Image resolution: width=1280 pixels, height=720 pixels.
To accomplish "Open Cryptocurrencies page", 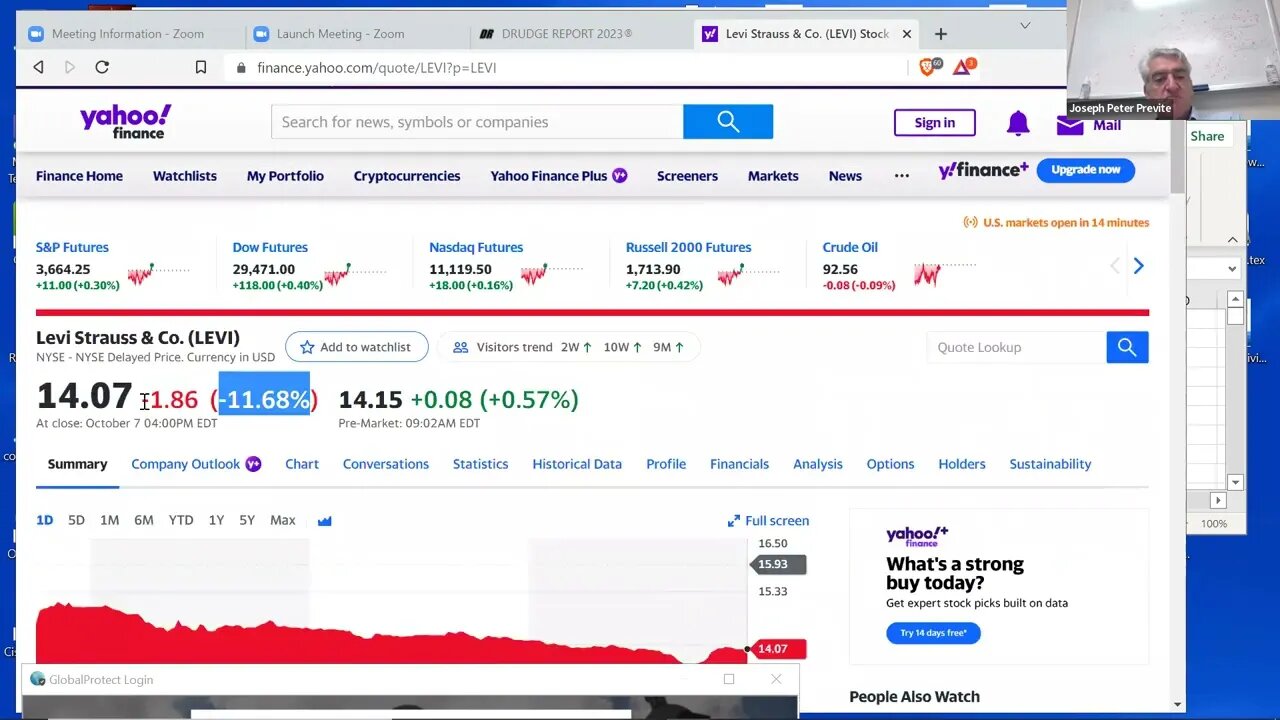I will point(407,176).
